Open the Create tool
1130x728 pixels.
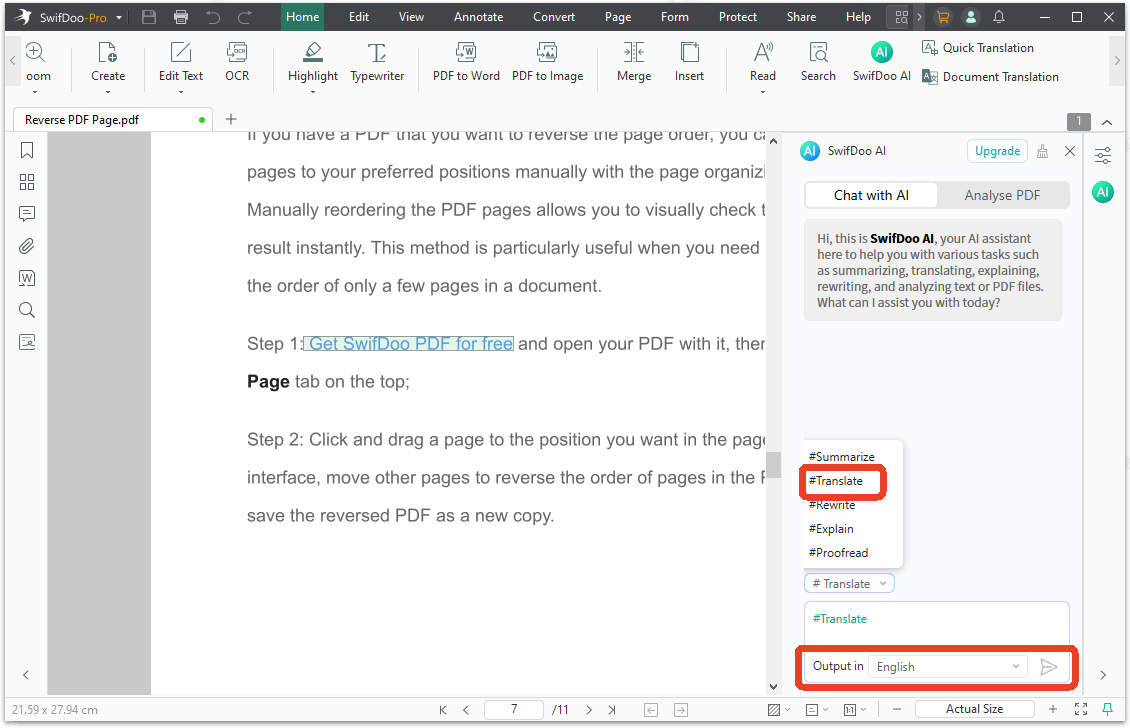[x=108, y=66]
